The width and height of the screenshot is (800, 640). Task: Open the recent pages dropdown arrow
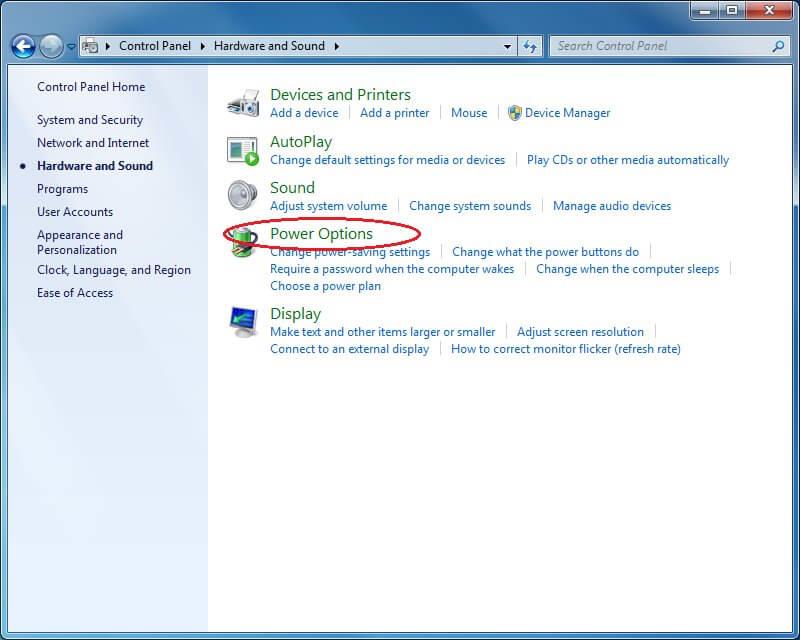point(71,46)
